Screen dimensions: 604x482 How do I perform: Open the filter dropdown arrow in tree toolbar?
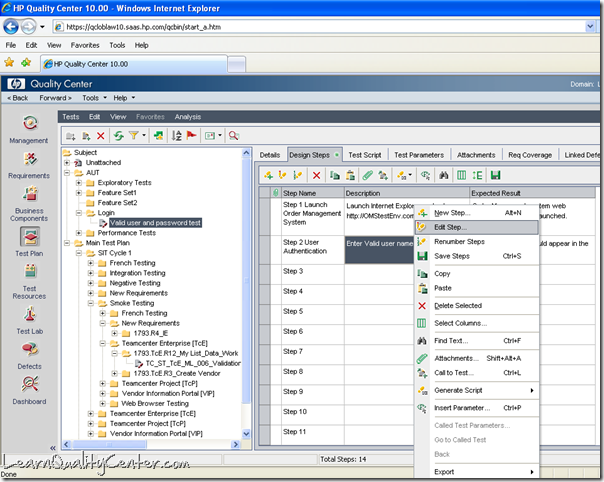(x=144, y=135)
